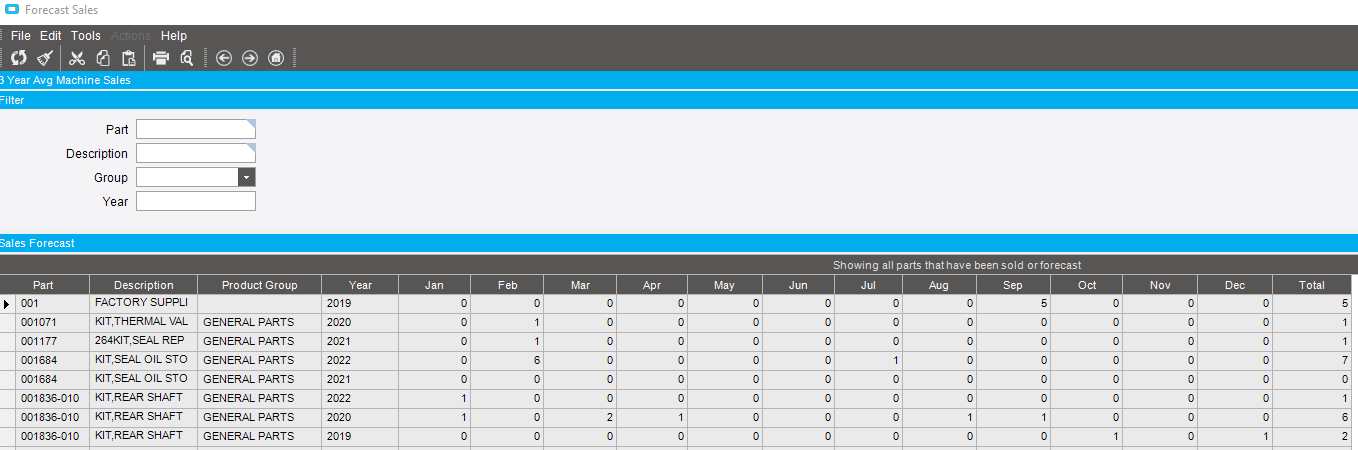Click the Clear broom icon
This screenshot has width=1358, height=450.
click(x=45, y=58)
